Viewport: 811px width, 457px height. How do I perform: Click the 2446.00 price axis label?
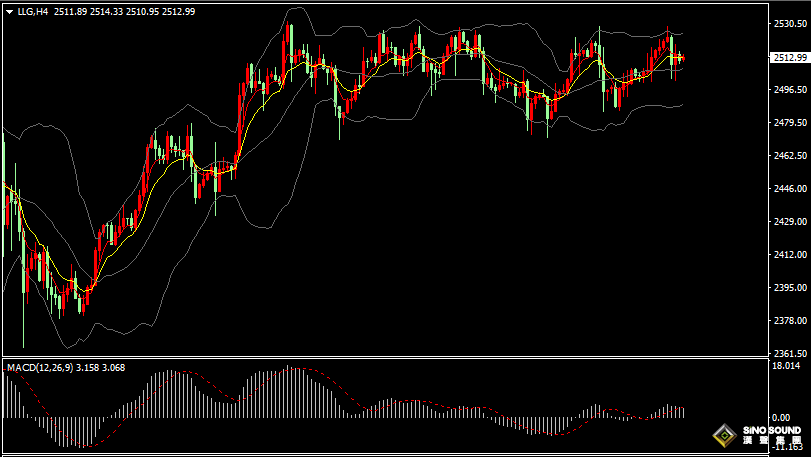[x=790, y=189]
